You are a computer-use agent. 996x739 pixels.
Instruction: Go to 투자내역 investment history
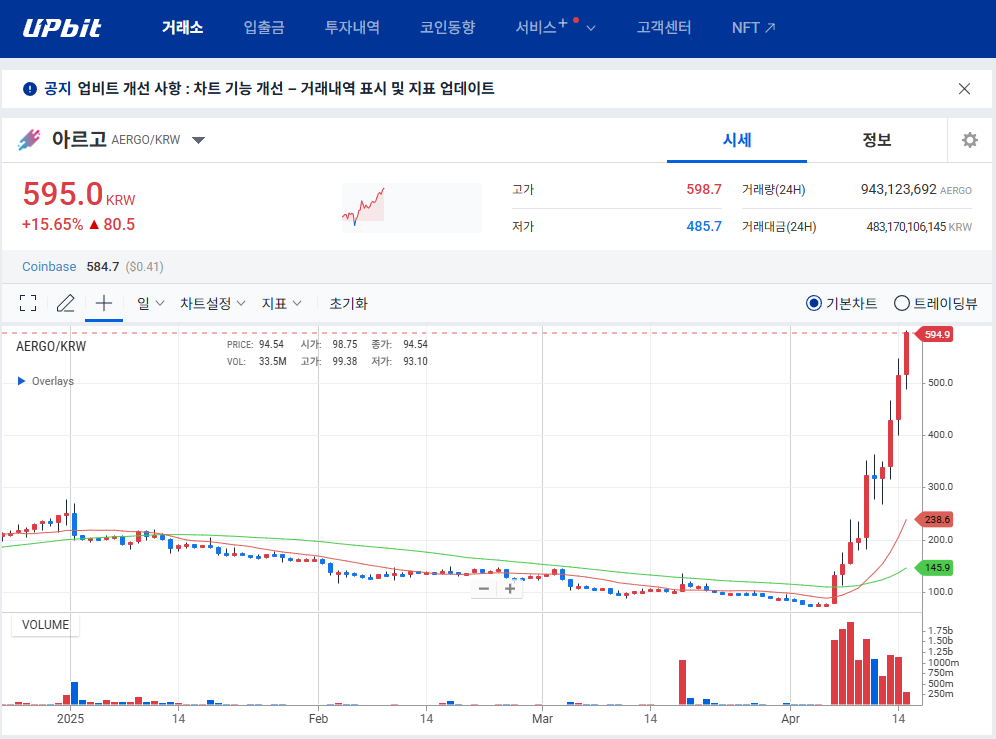tap(352, 27)
